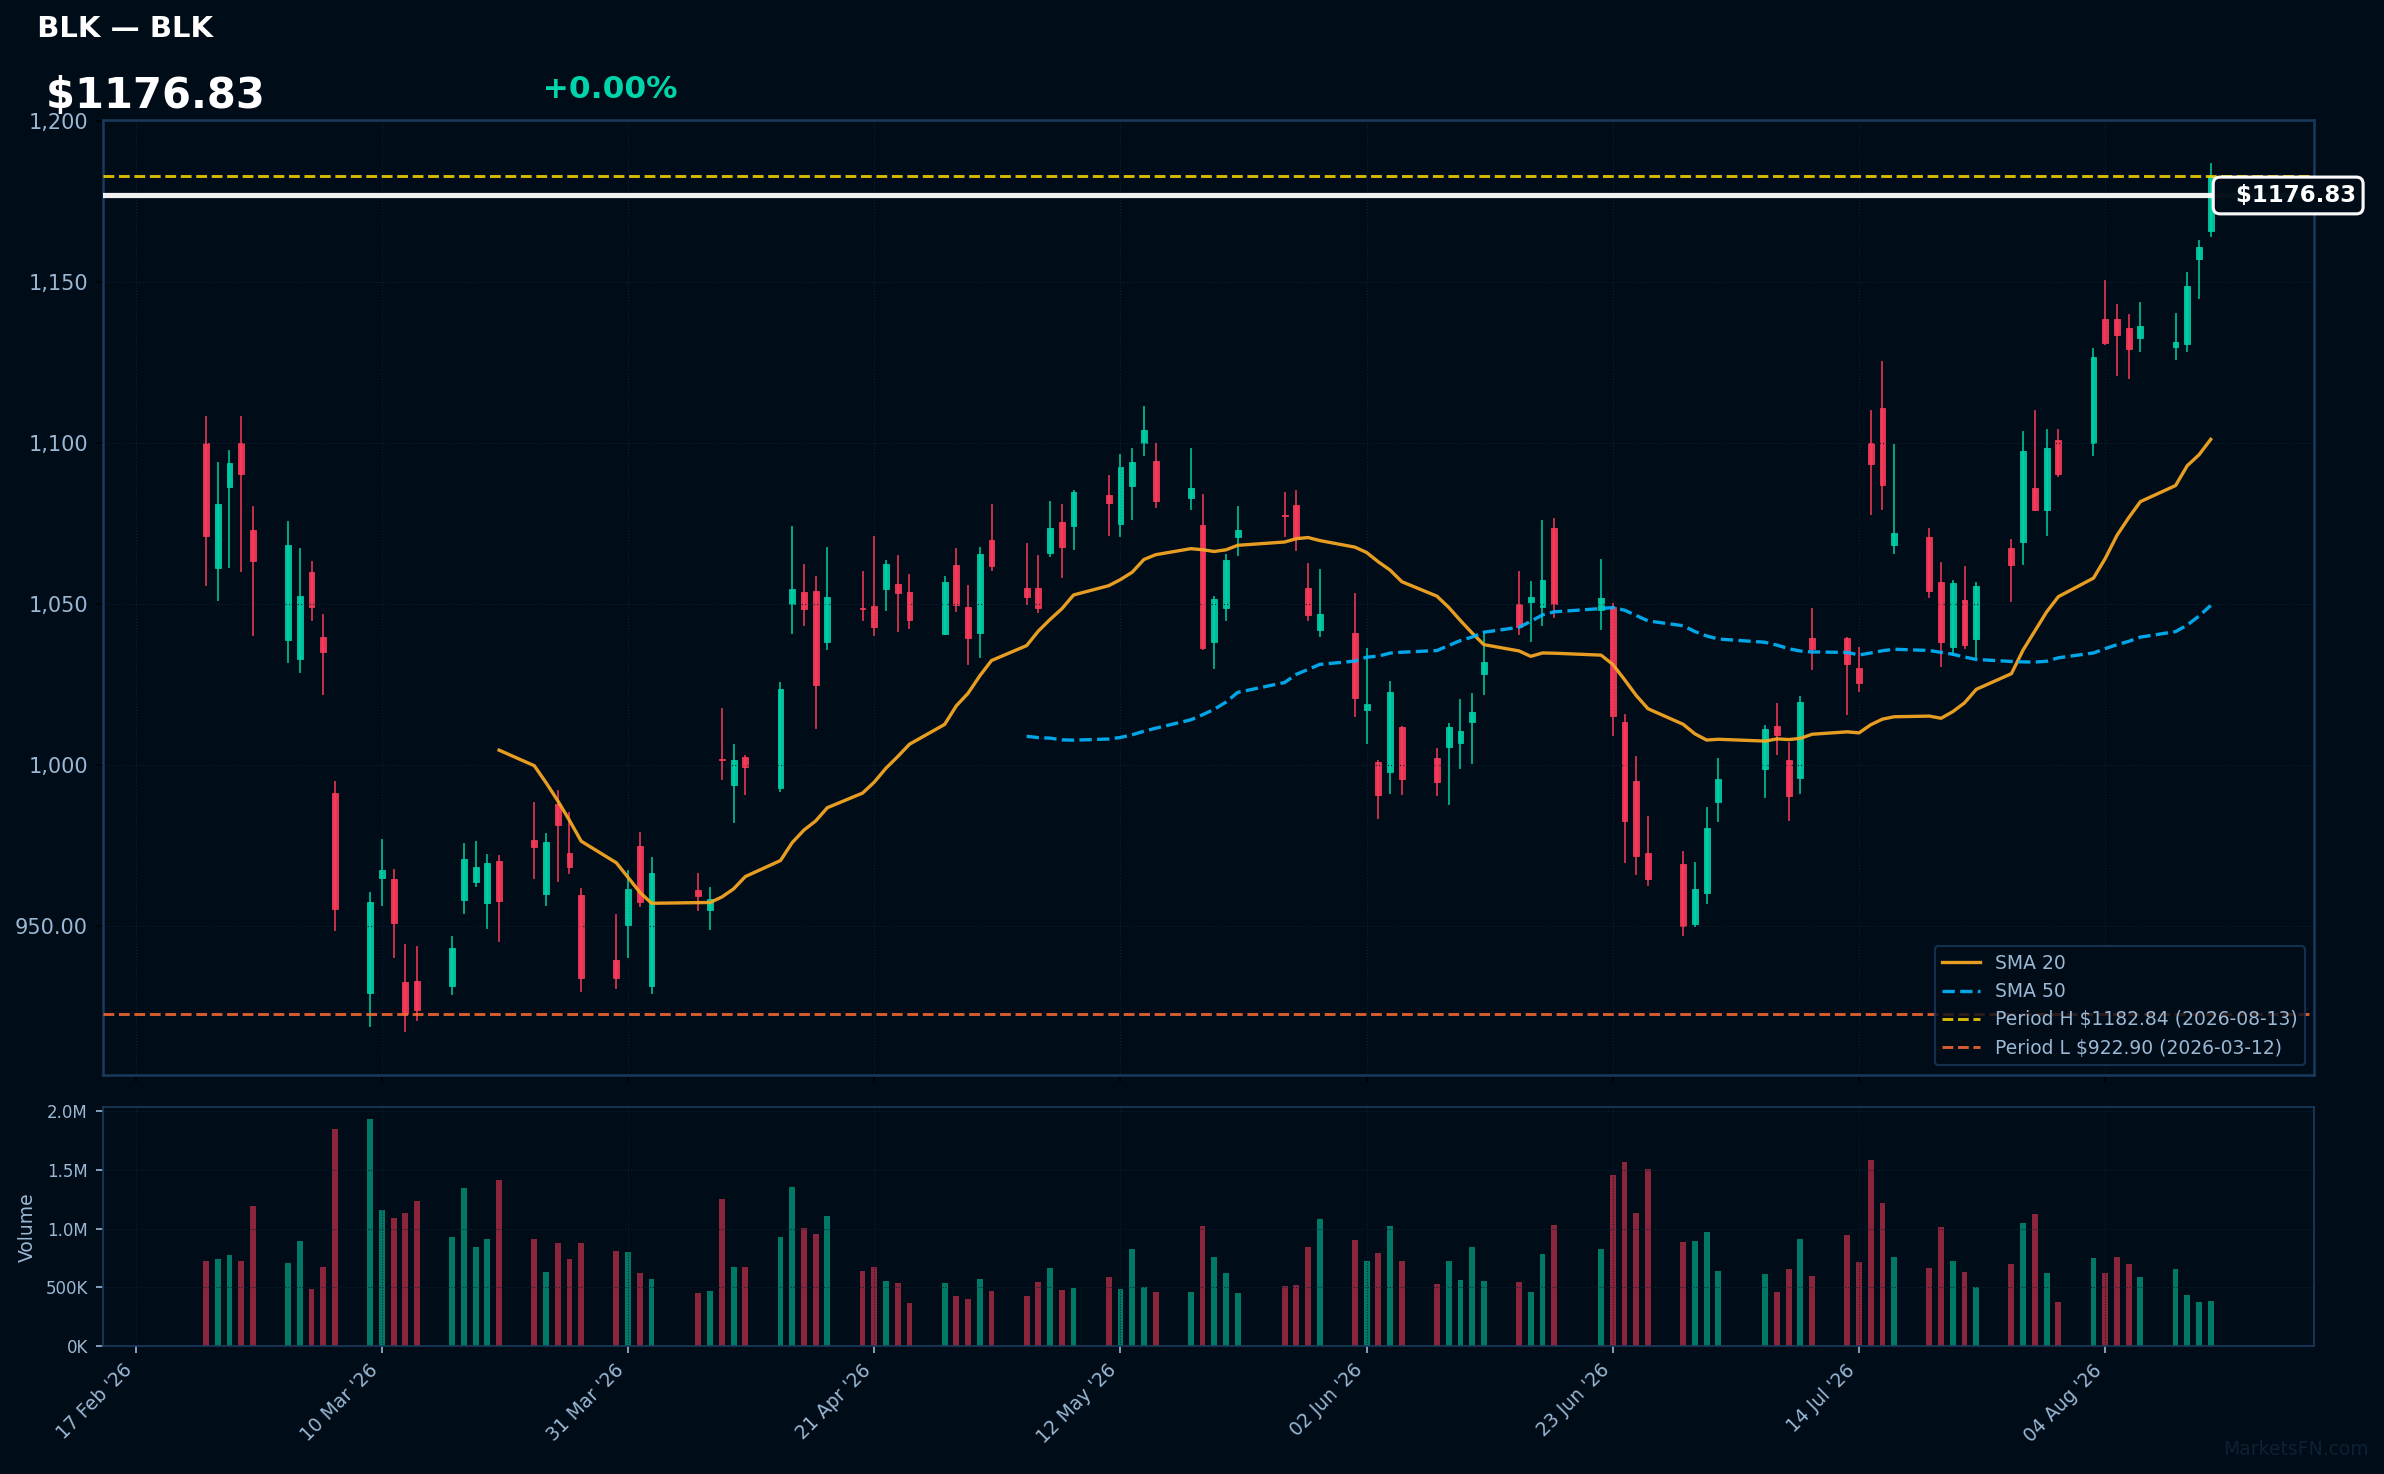Screen dimensions: 2384x1474
Task: Click the large $1176.83 price heading
Action: 155,94
